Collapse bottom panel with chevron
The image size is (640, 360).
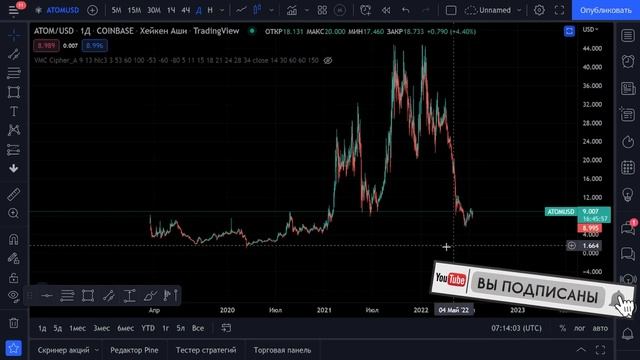coord(581,350)
